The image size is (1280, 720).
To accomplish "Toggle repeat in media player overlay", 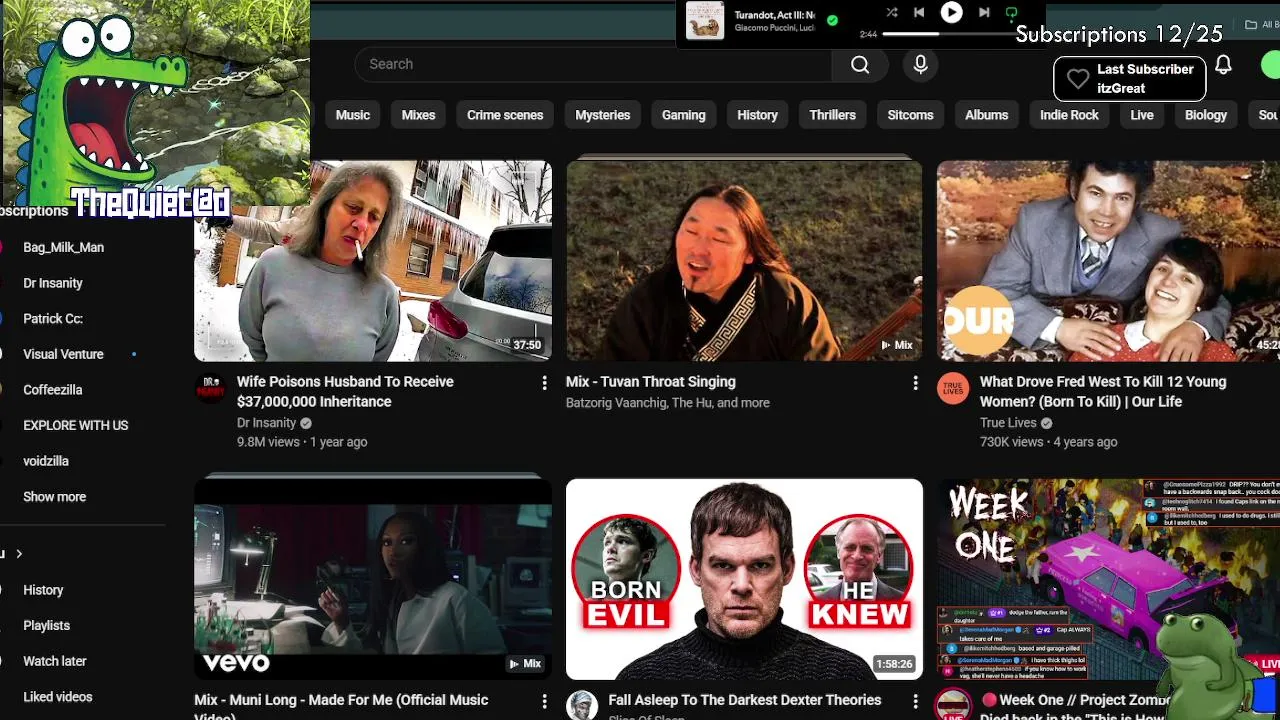I will coord(1011,13).
